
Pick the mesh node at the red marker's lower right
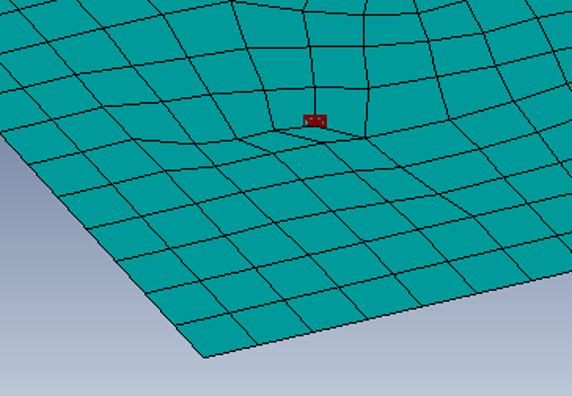coord(364,138)
